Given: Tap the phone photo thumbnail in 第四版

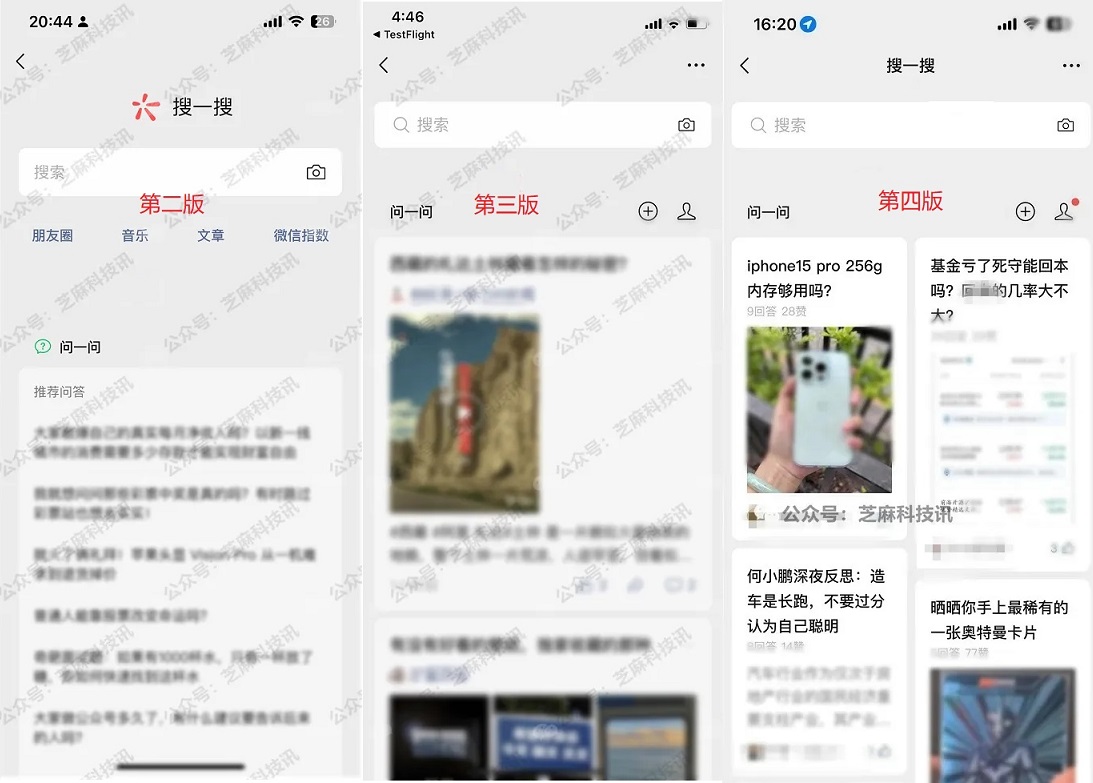Looking at the screenshot, I should 819,410.
